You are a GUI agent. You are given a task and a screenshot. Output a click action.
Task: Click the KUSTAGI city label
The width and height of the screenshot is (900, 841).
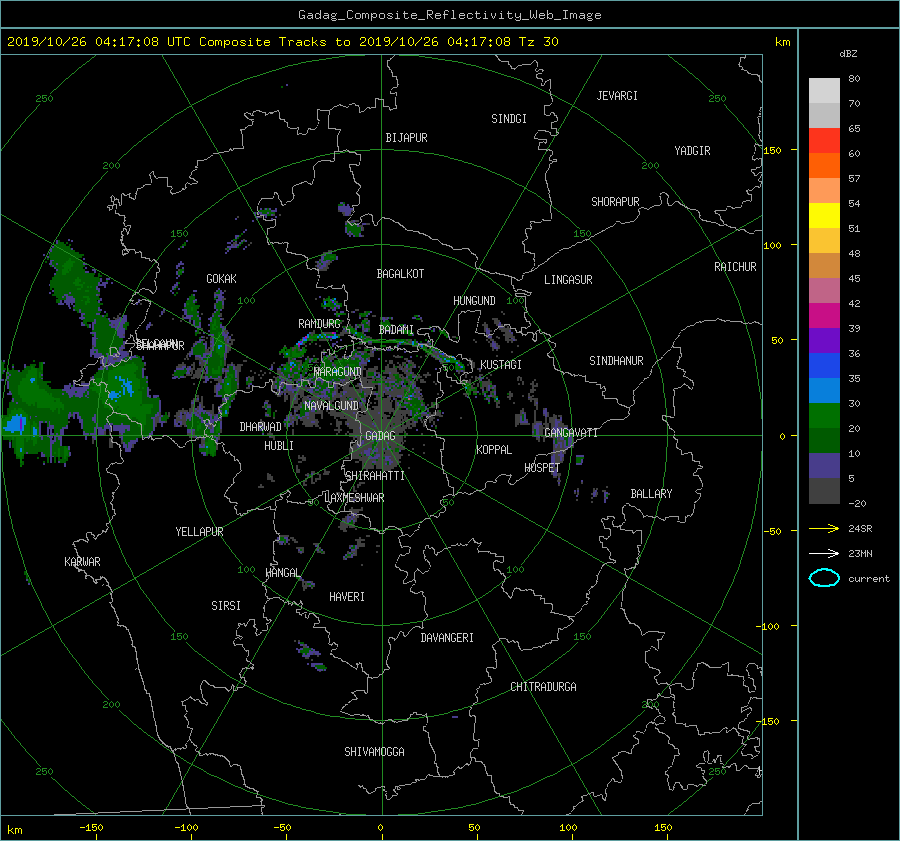[x=501, y=365]
